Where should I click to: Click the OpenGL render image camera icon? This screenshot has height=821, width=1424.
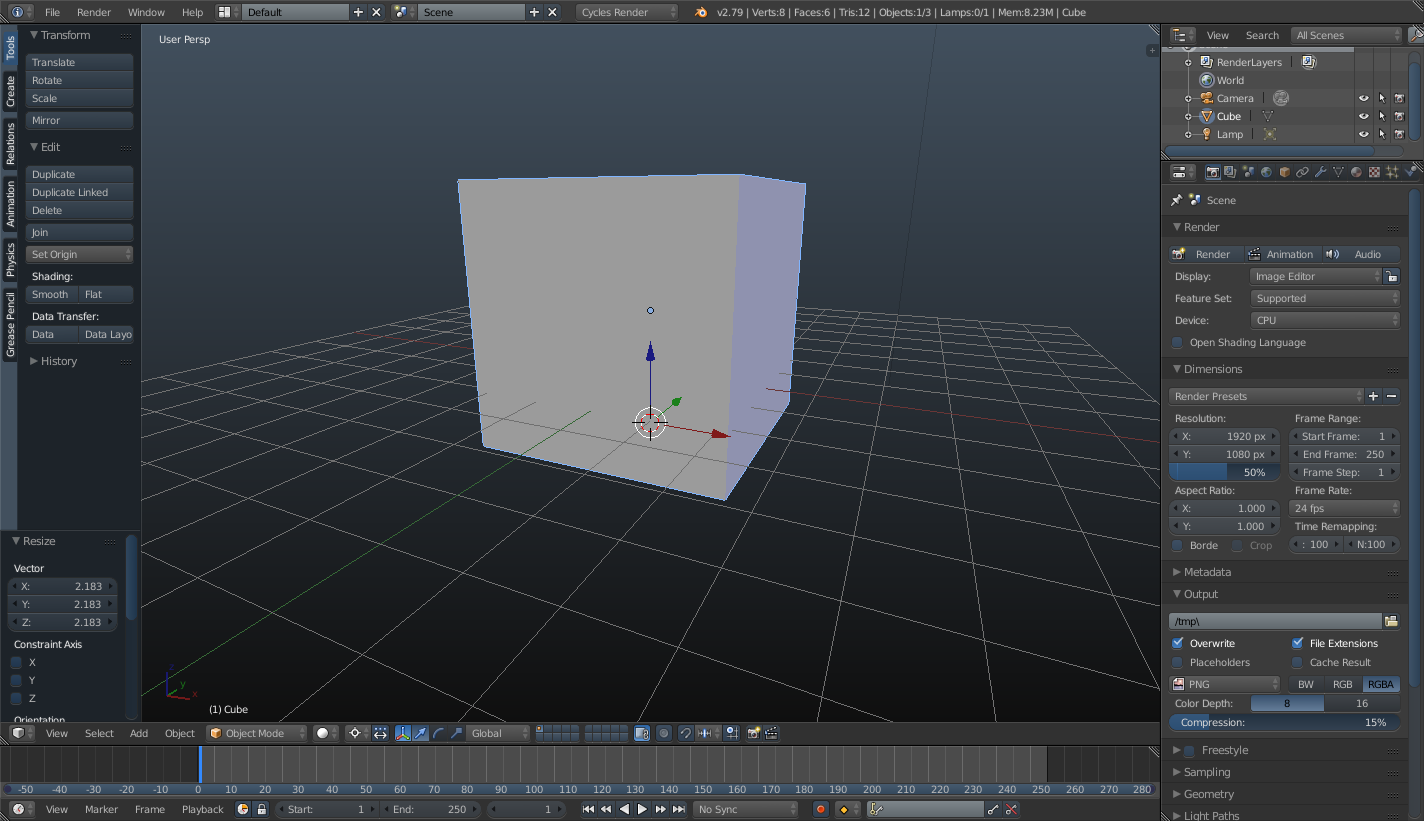click(x=753, y=733)
